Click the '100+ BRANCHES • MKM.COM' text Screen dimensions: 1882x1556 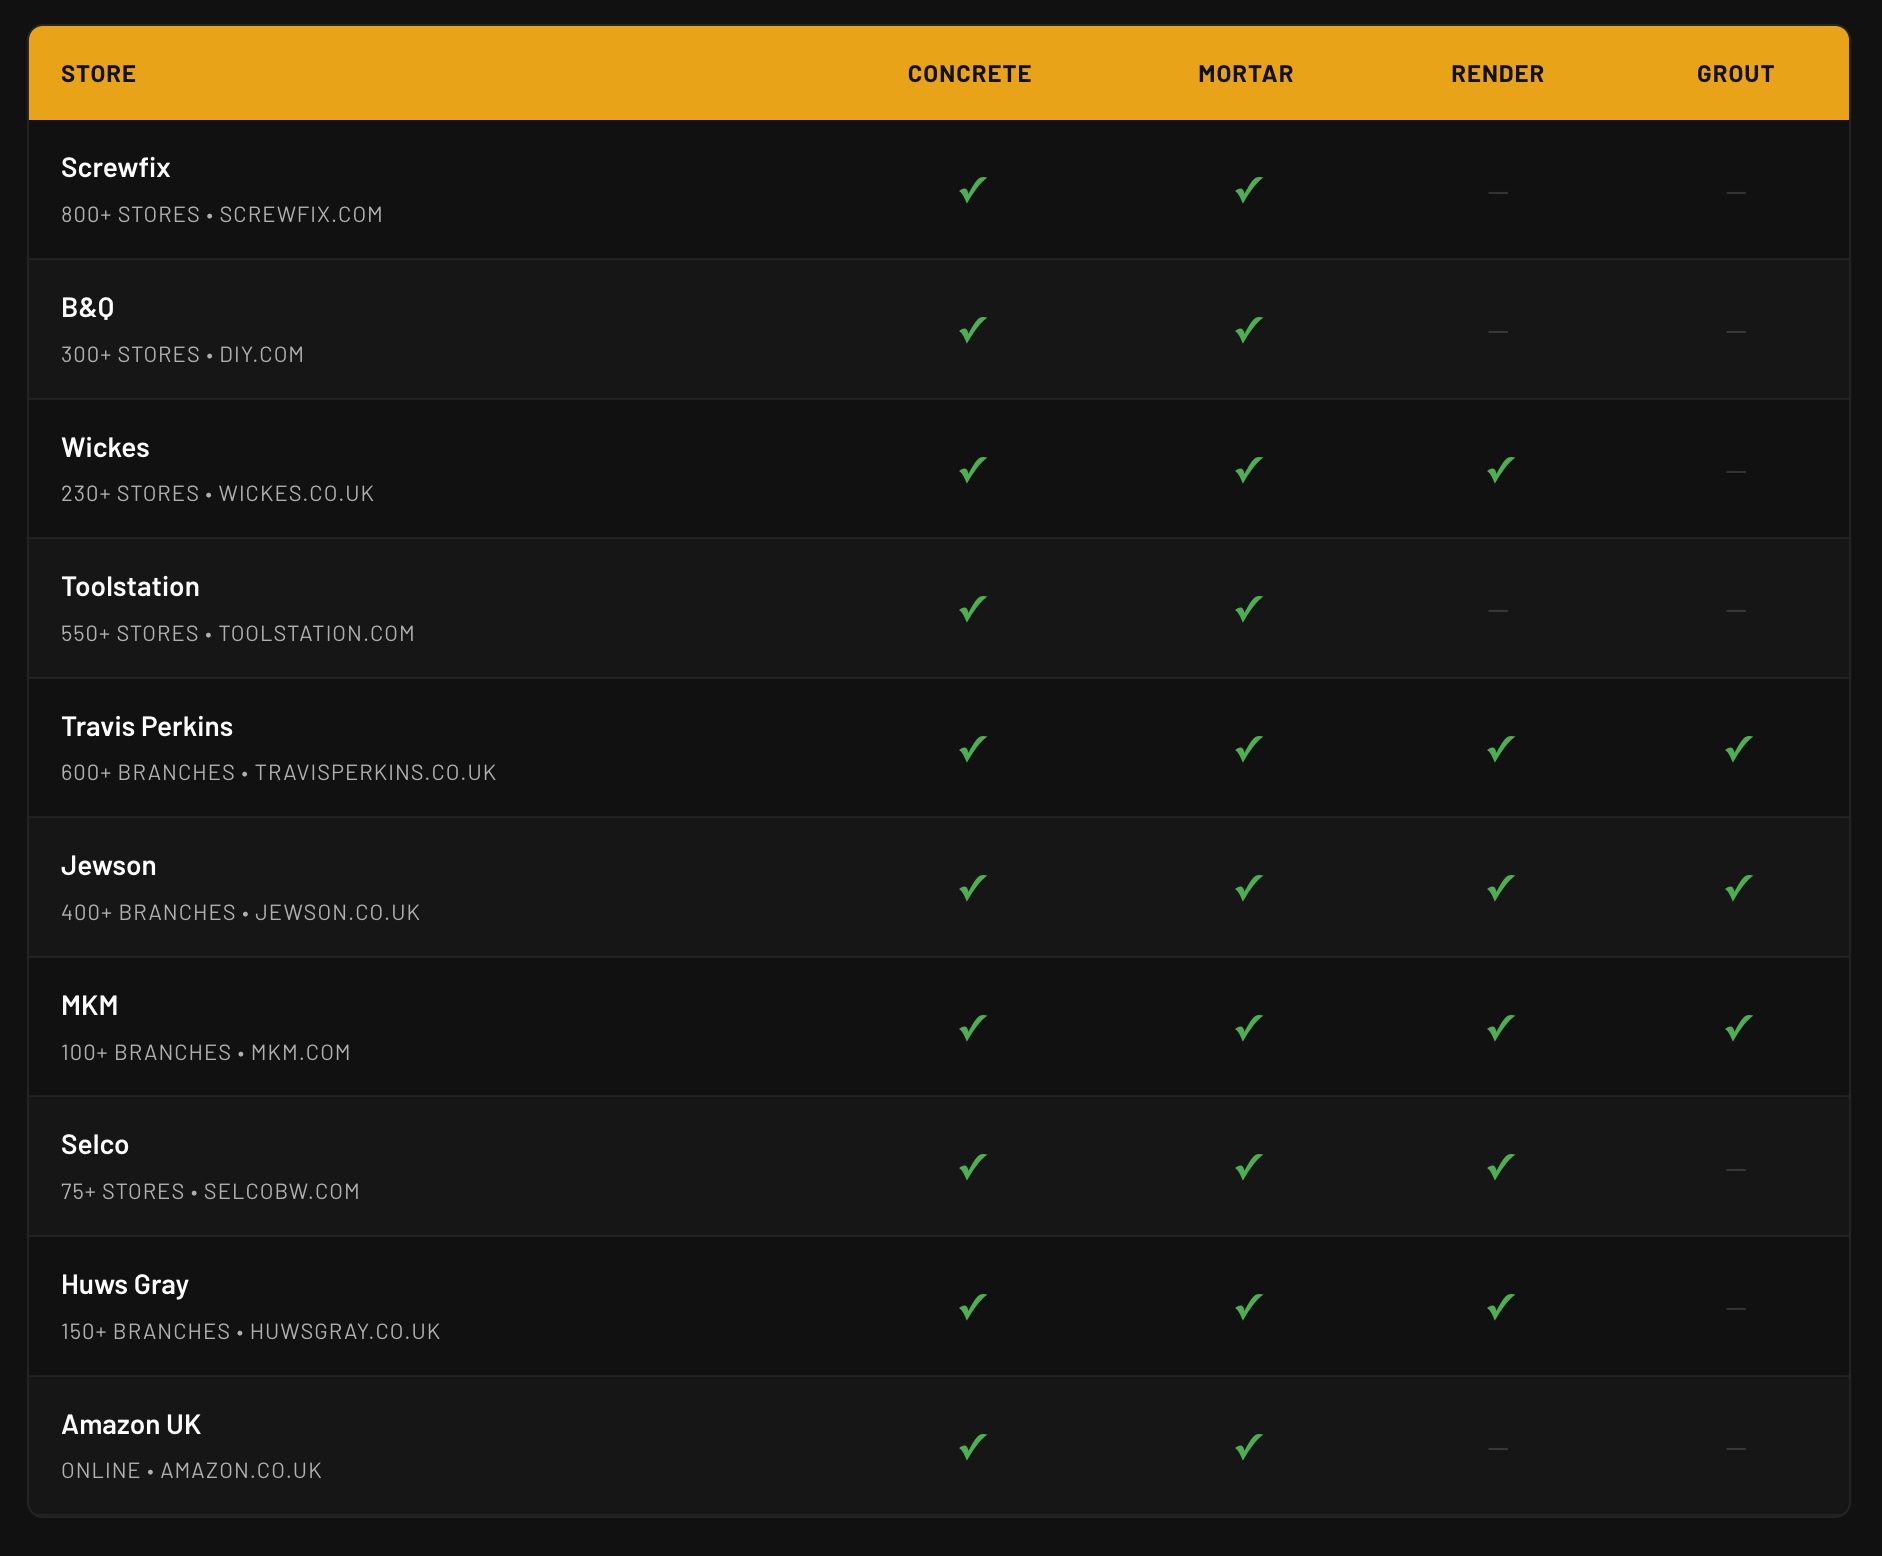point(206,1053)
